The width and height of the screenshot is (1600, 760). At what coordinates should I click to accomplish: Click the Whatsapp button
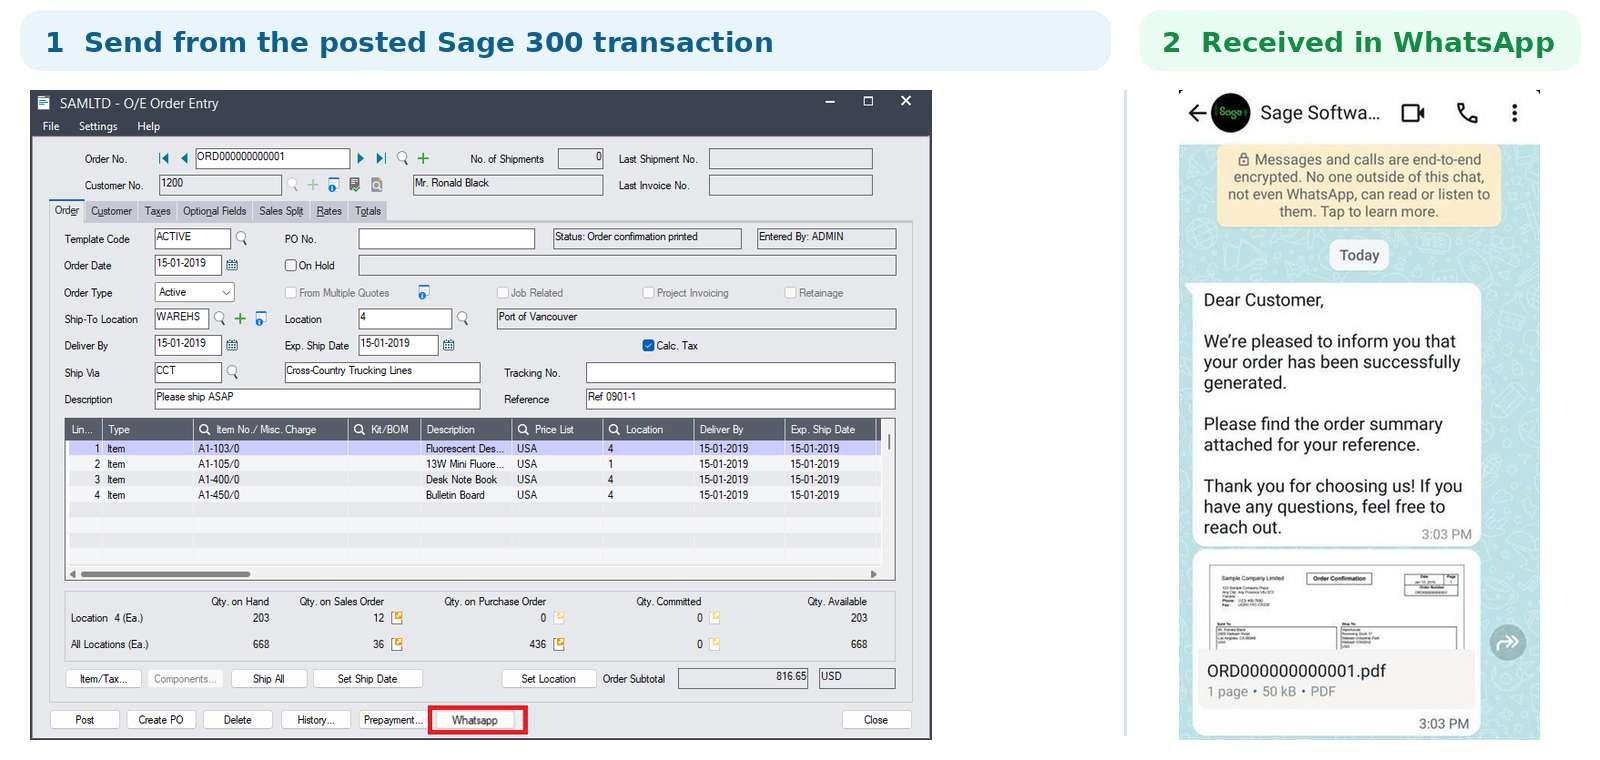pos(475,720)
